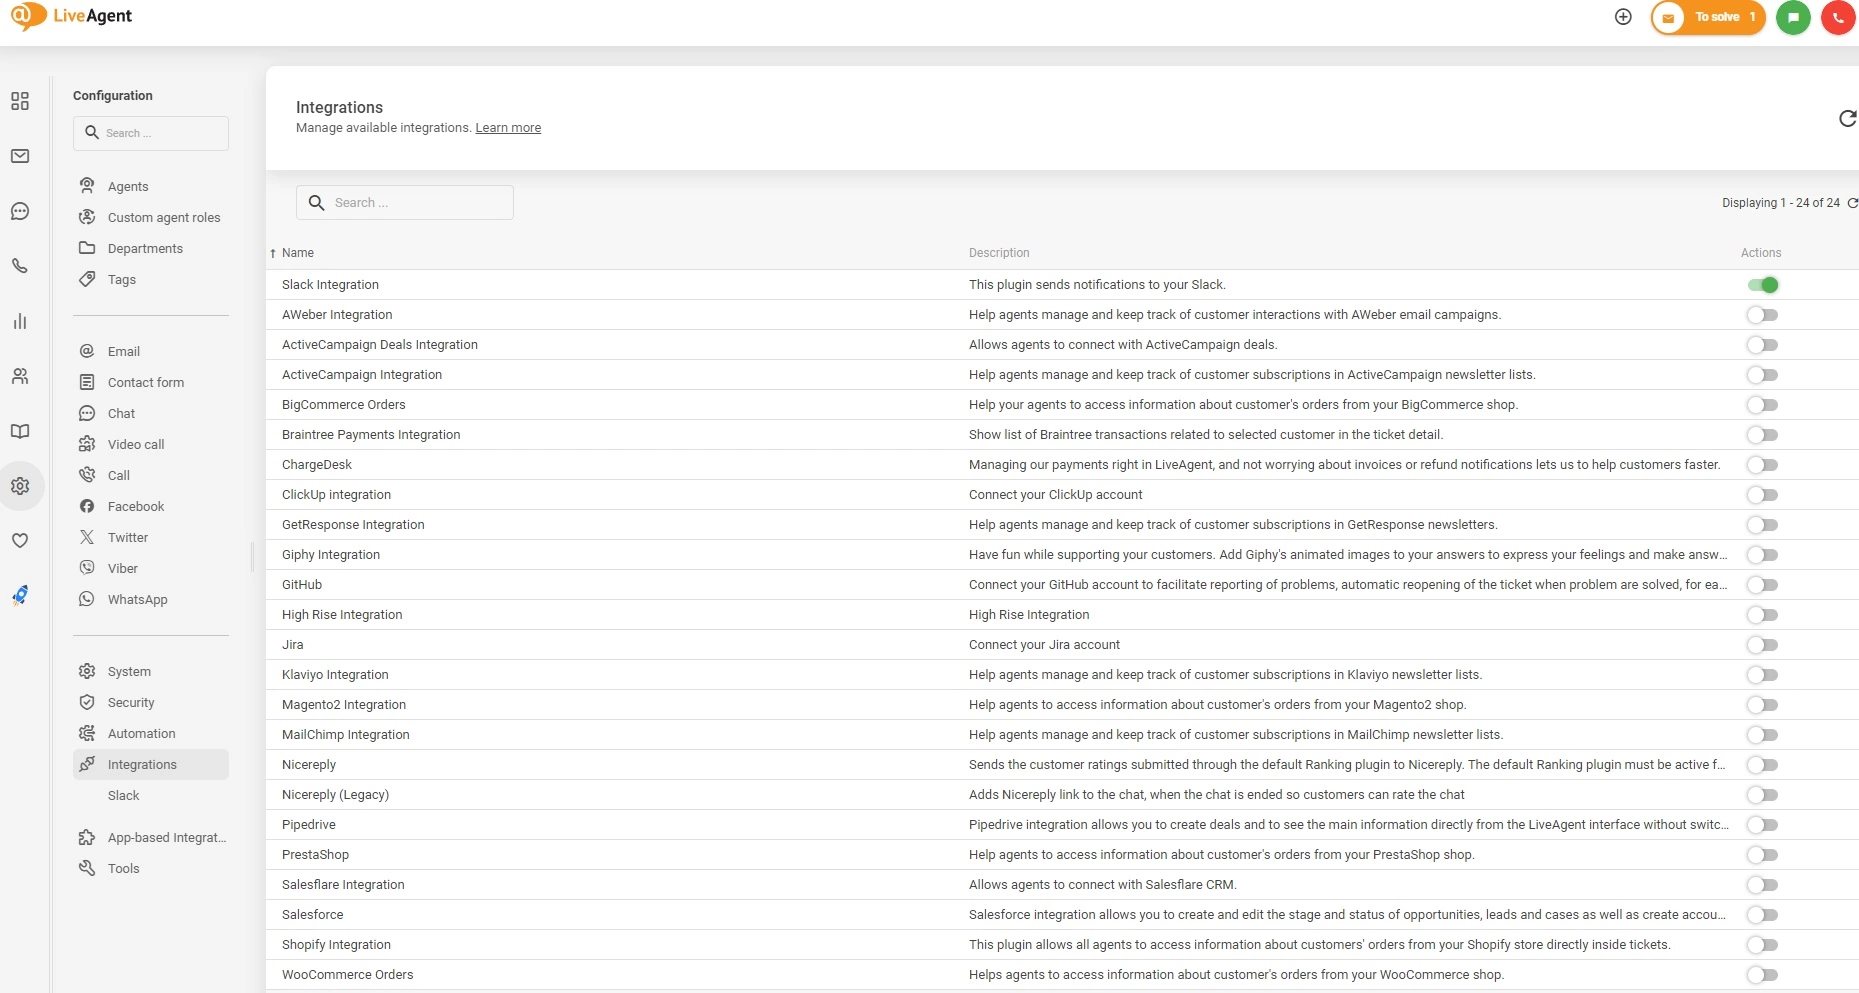Viewport: 1859px width, 993px height.
Task: Enable the Shopify Integration toggle
Action: [x=1762, y=944]
